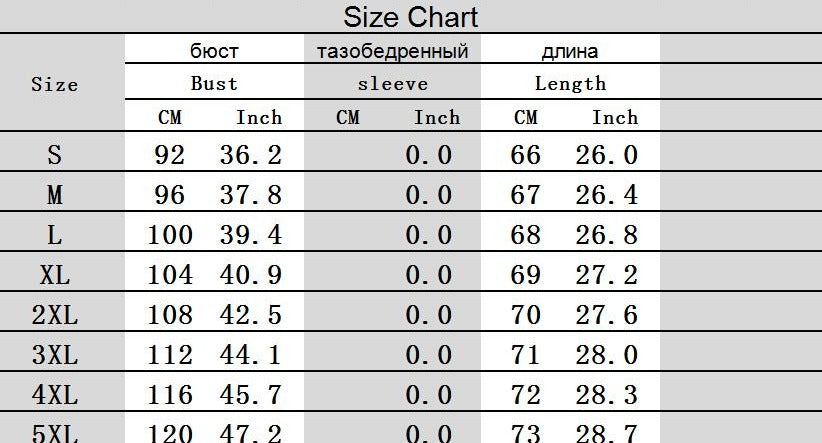Viewport: 822px width, 443px height.
Task: Select the 104 cm bust value
Action: 170,275
